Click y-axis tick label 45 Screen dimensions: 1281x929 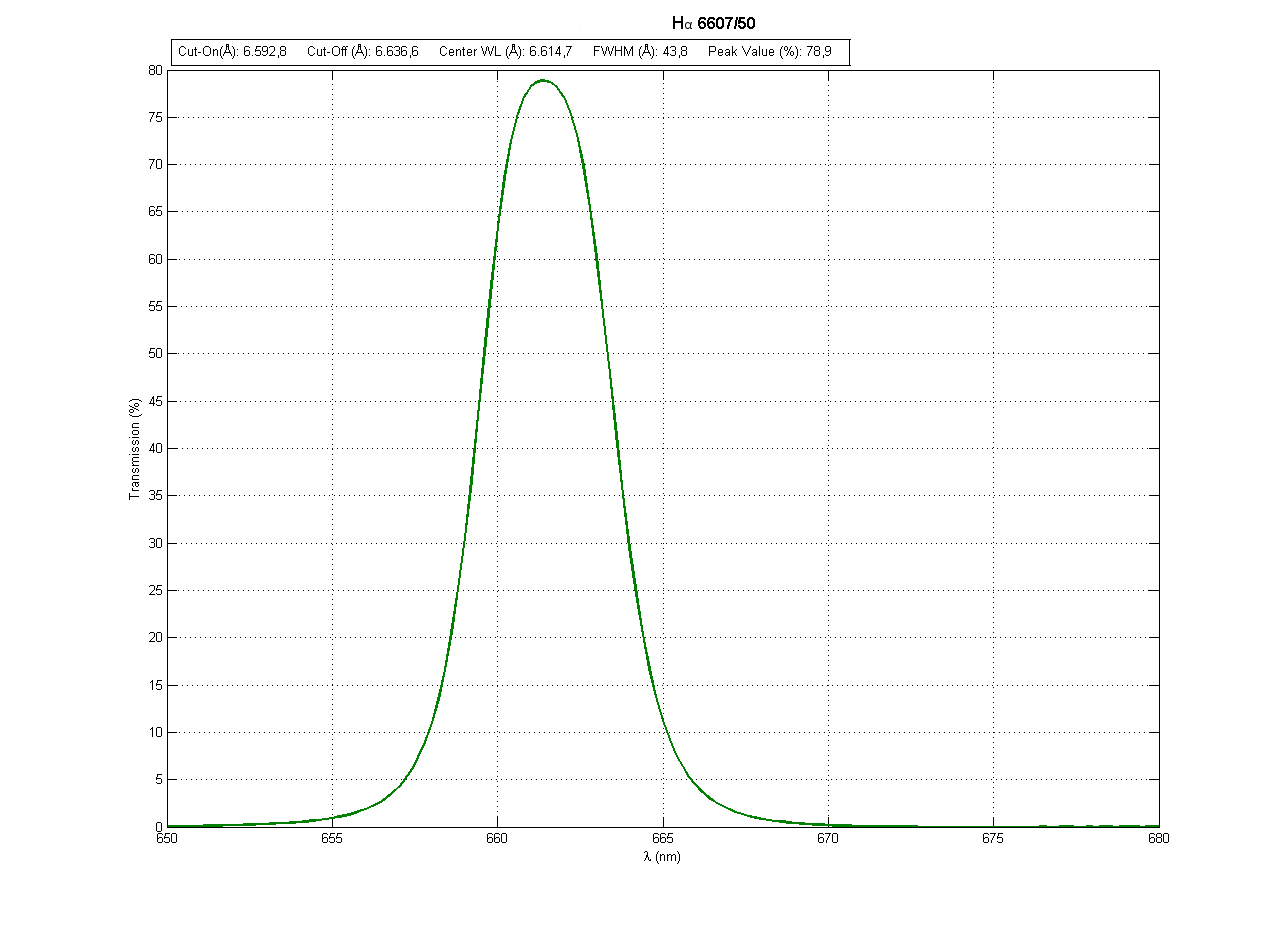(155, 401)
